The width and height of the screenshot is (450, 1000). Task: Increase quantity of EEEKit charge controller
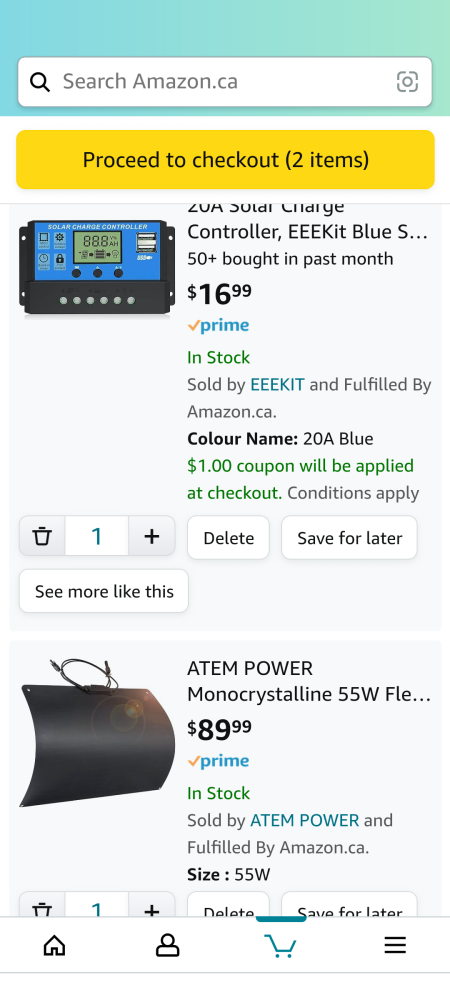pyautogui.click(x=152, y=536)
